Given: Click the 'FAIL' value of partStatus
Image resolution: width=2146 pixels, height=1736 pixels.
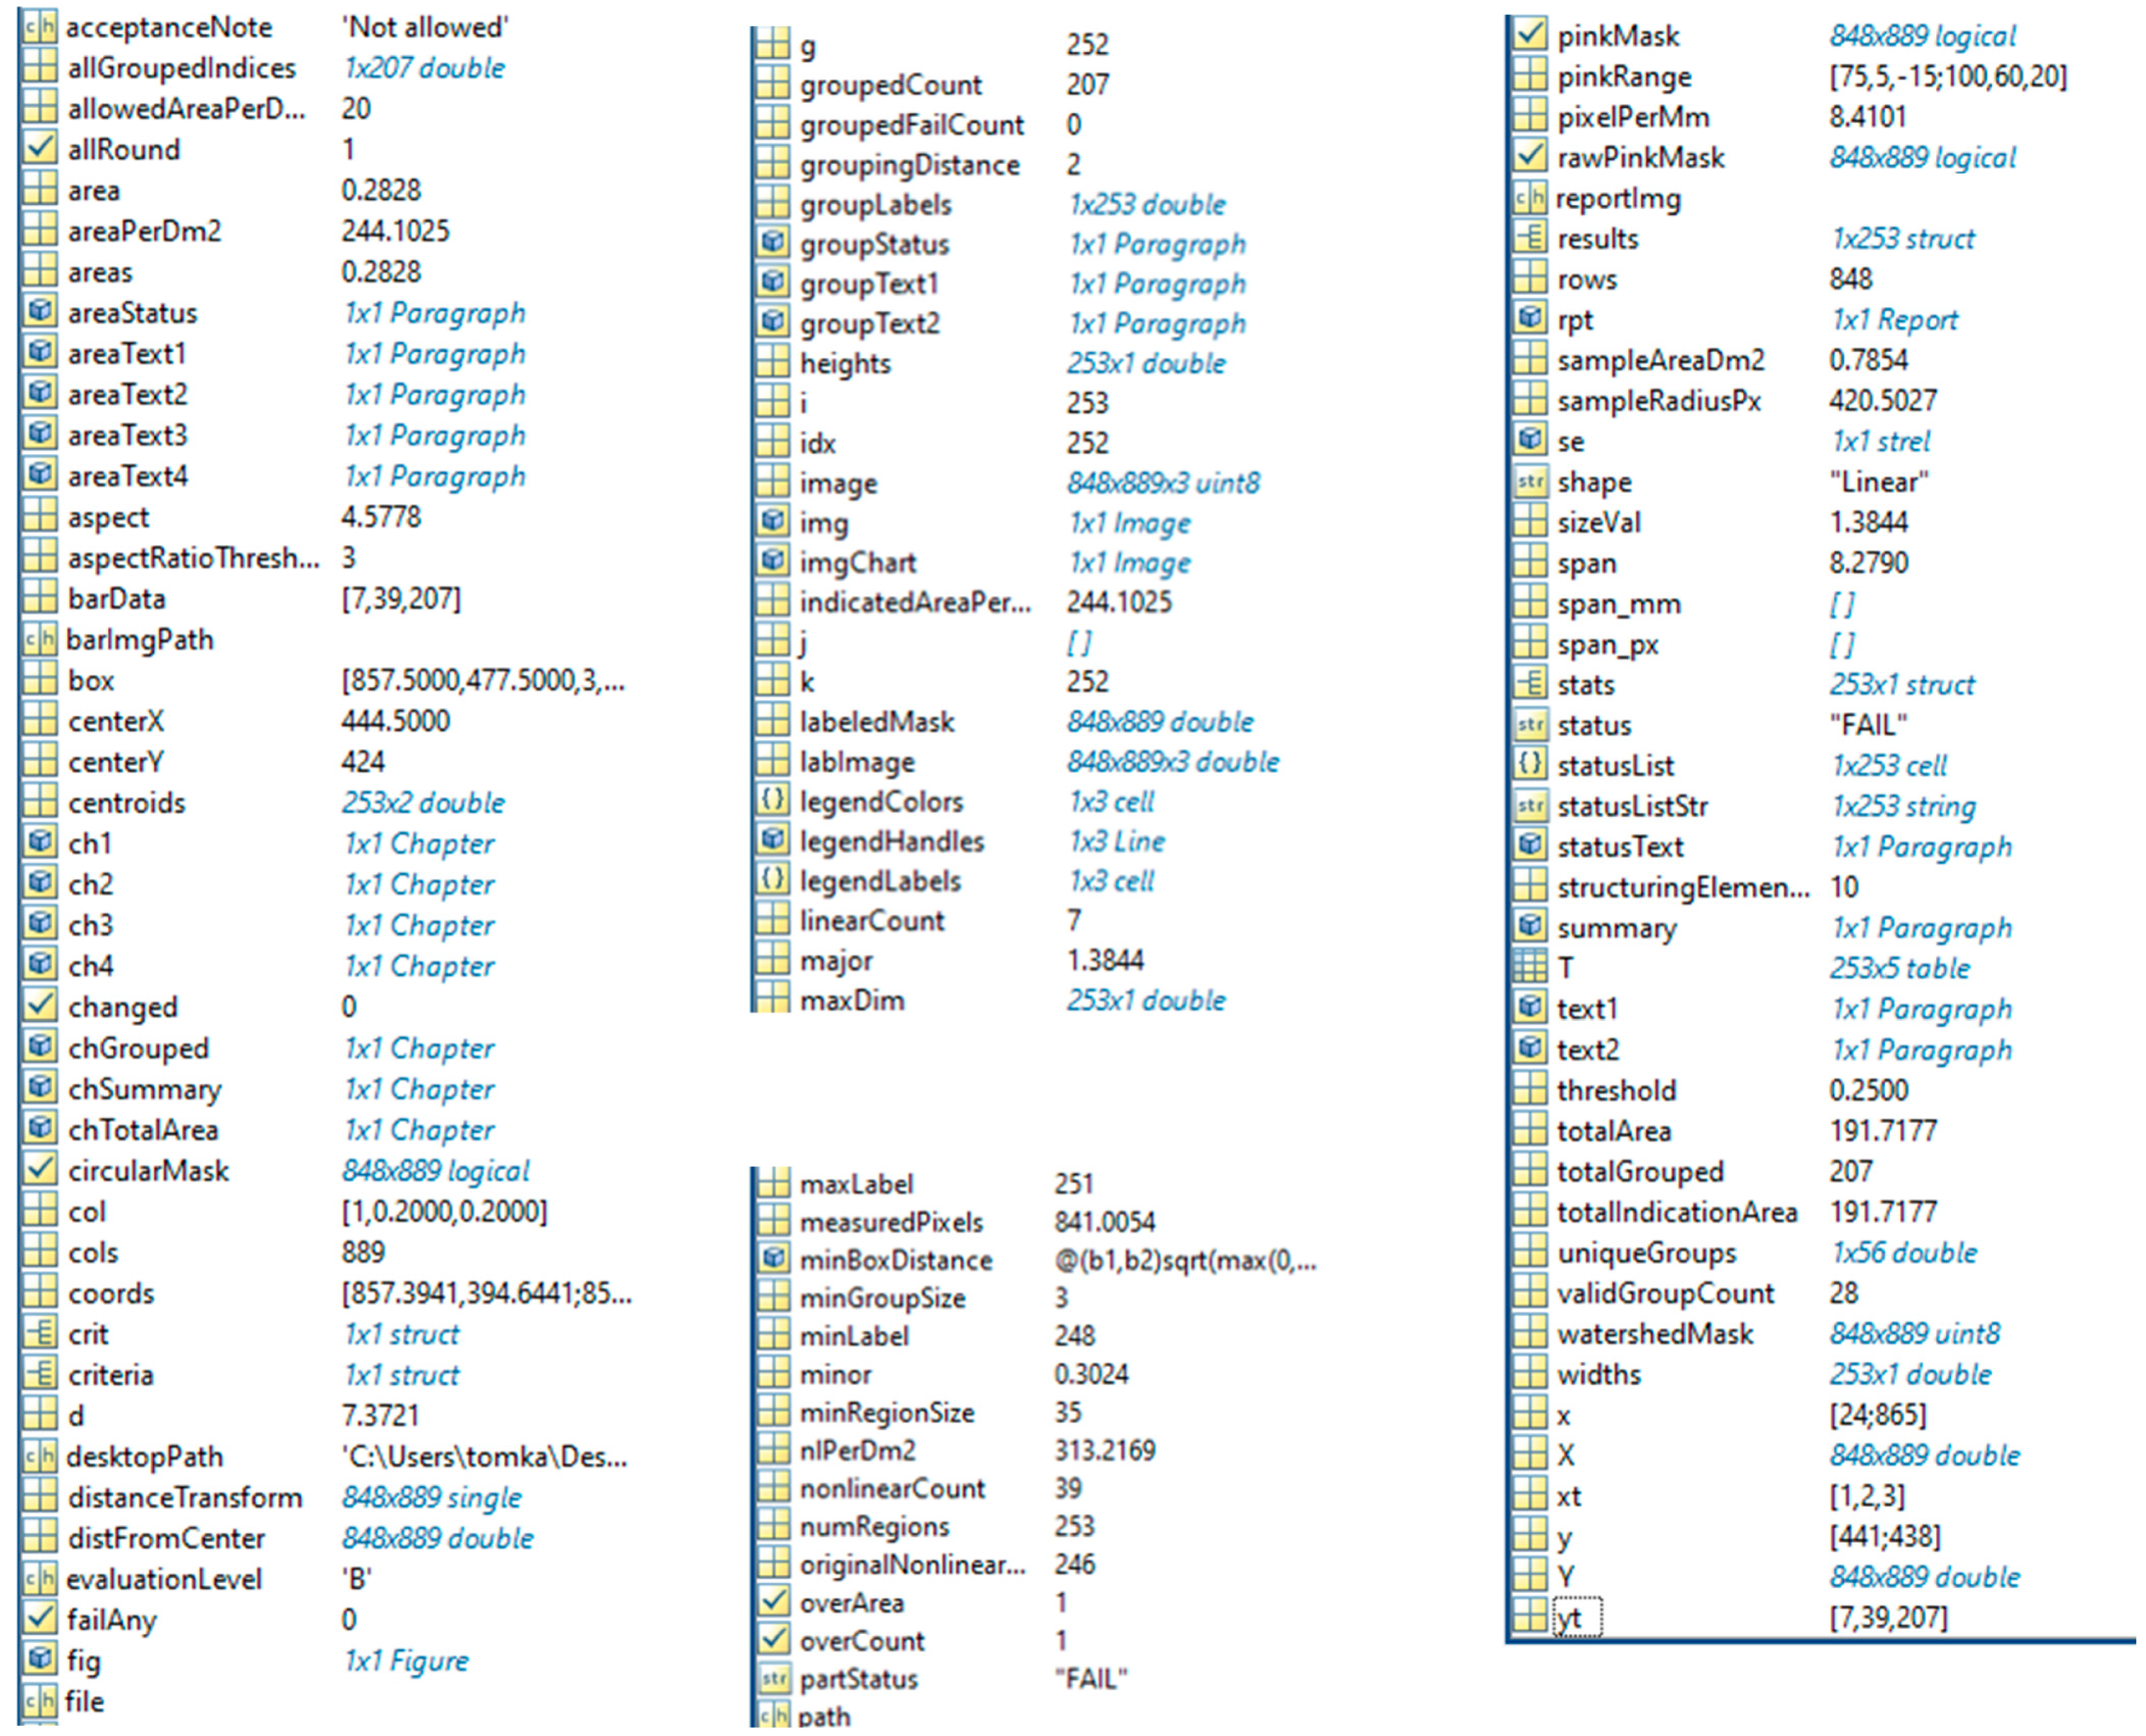Looking at the screenshot, I should coord(1091,1678).
